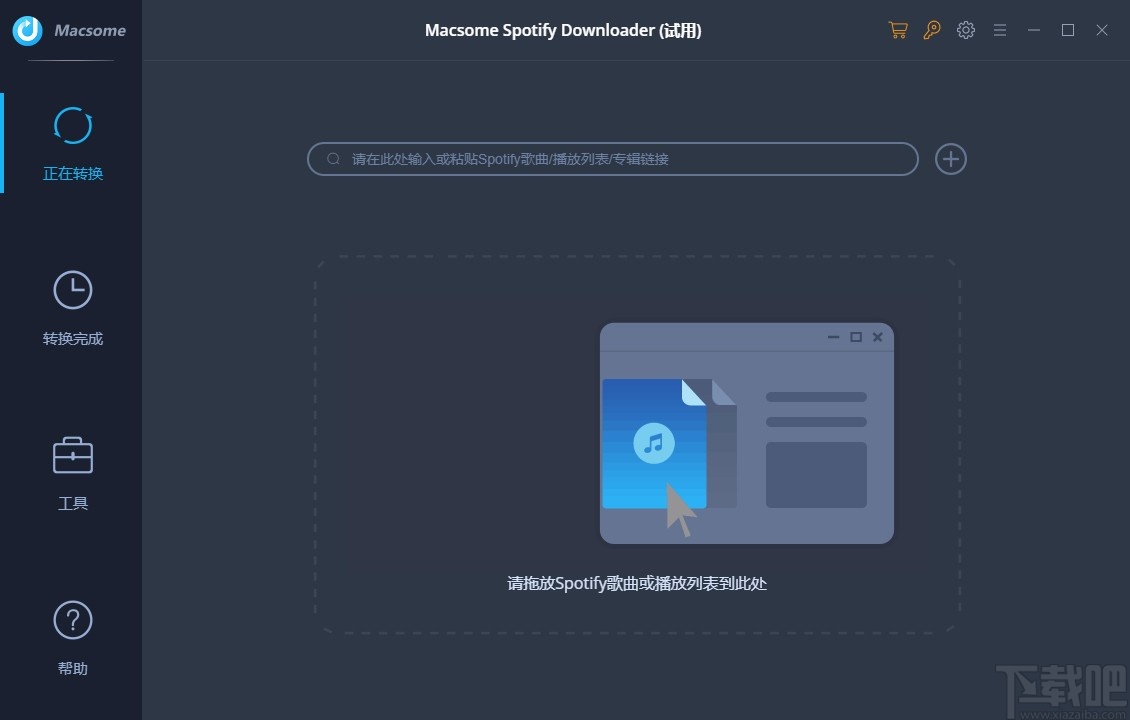The height and width of the screenshot is (720, 1130).
Task: Click the search magnifier icon in search bar
Action: [x=331, y=158]
